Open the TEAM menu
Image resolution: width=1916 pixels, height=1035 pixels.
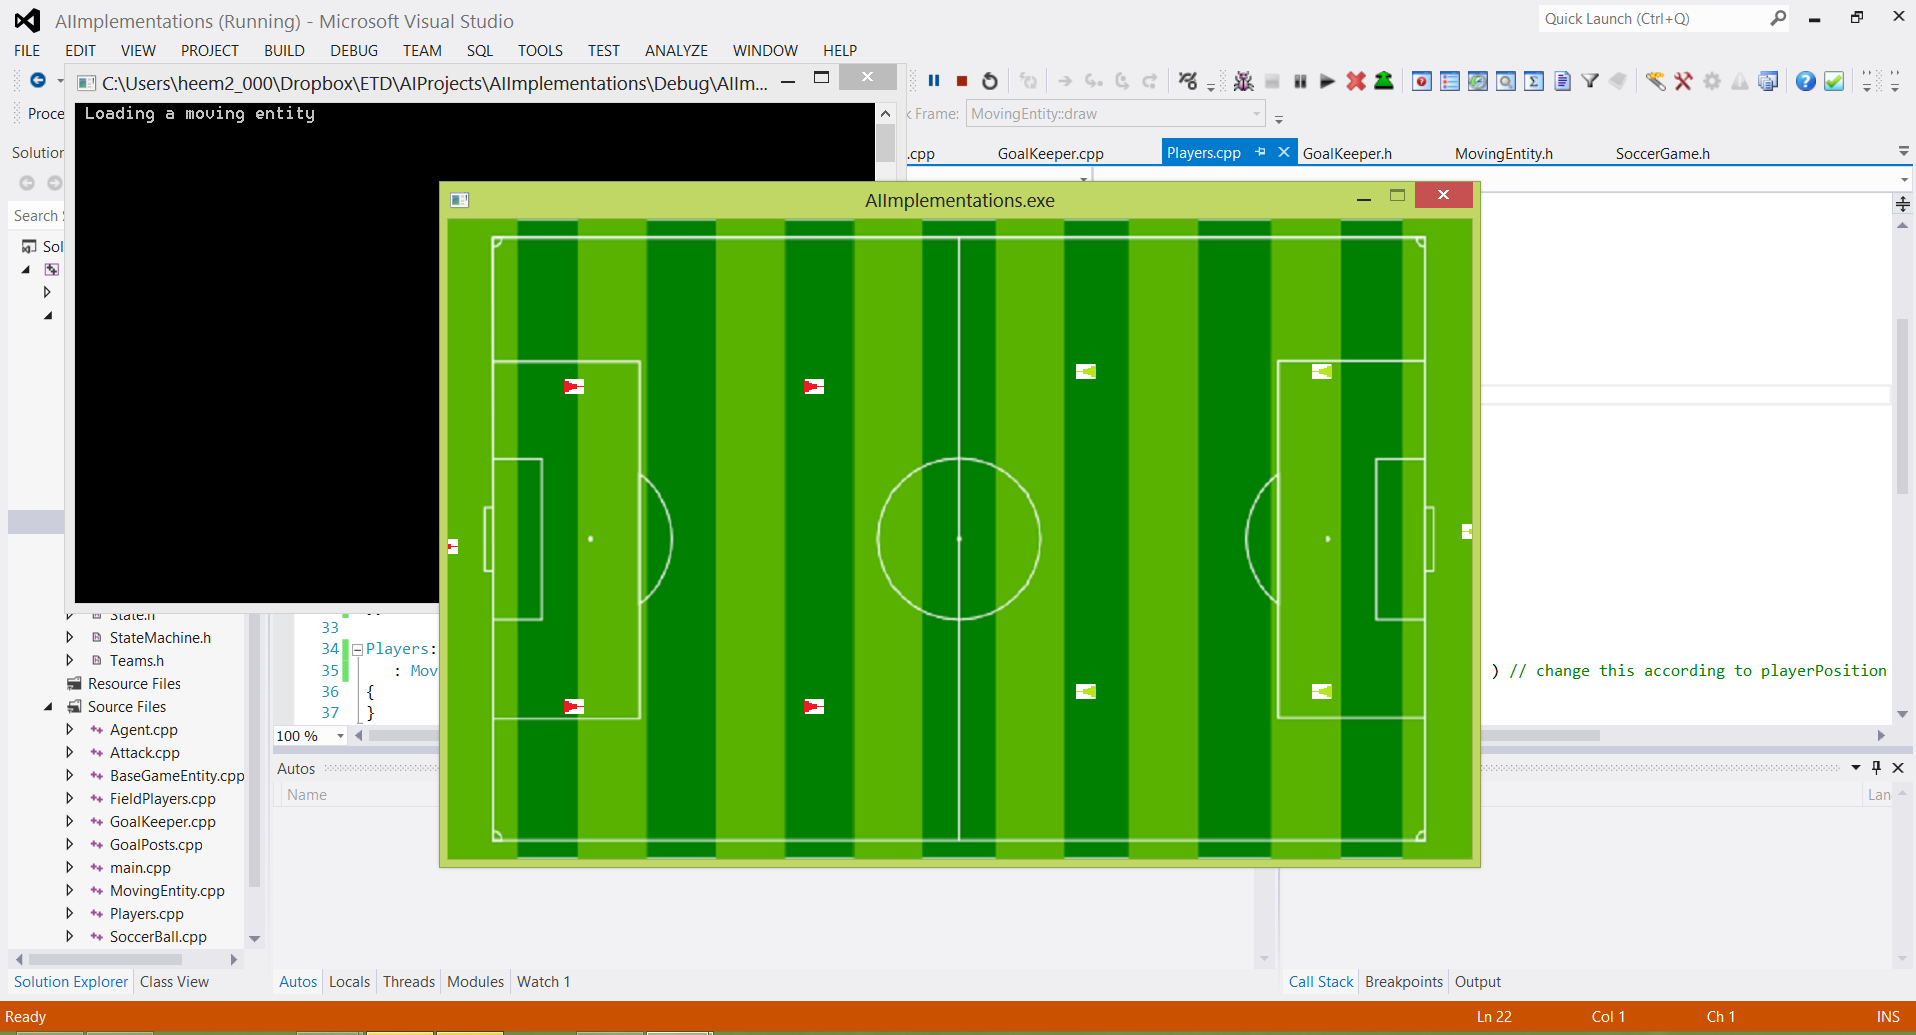[x=422, y=50]
